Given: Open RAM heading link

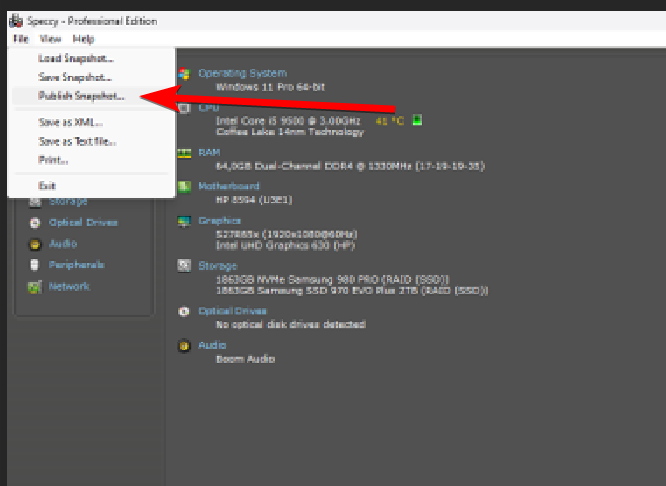Looking at the screenshot, I should tap(209, 153).
